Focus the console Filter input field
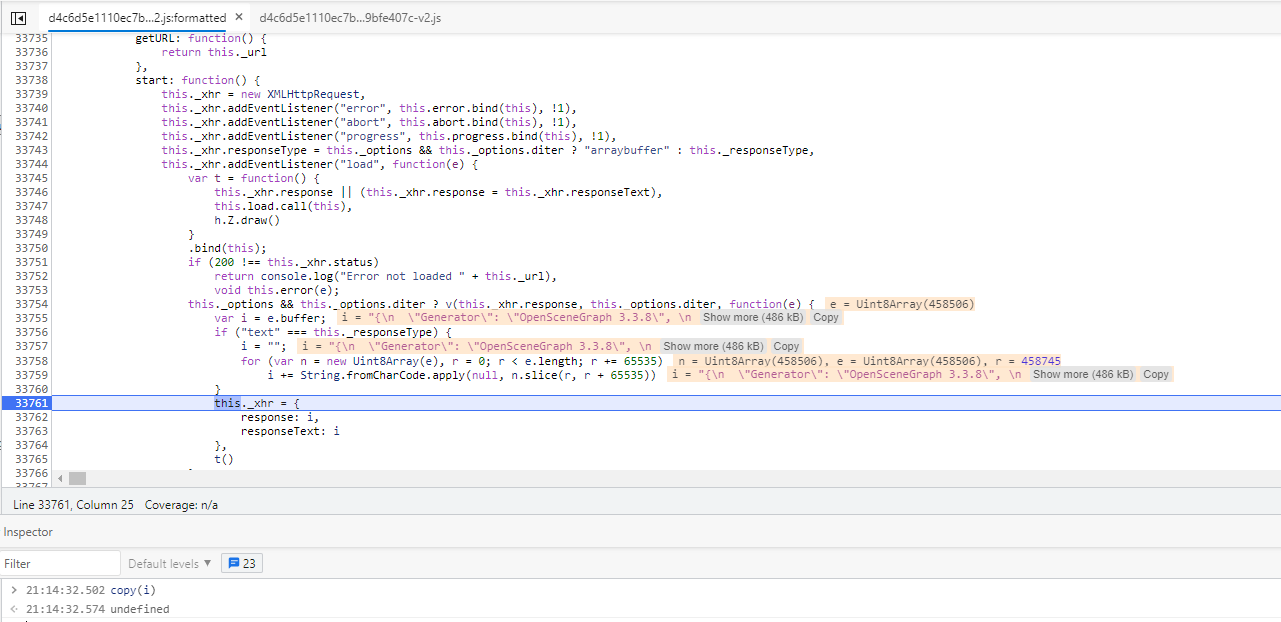Image resolution: width=1281 pixels, height=622 pixels. [61, 563]
